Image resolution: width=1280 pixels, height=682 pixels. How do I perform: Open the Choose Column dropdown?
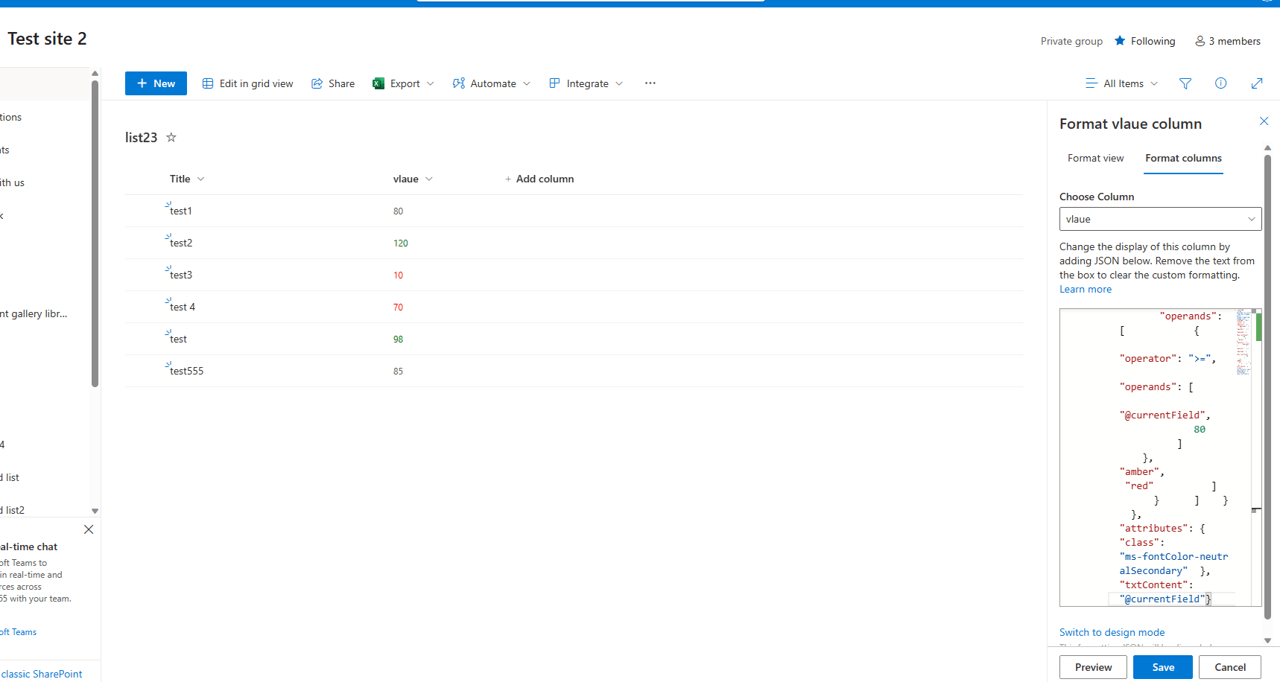click(1160, 219)
